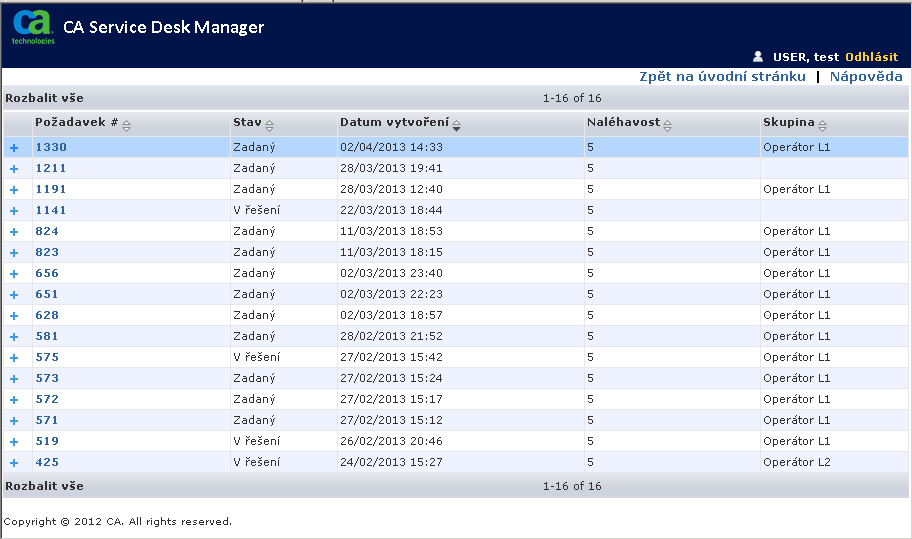Viewport: 912px width, 539px height.
Task: Select date cell 22/03/2013 18:44
Action: [x=391, y=210]
